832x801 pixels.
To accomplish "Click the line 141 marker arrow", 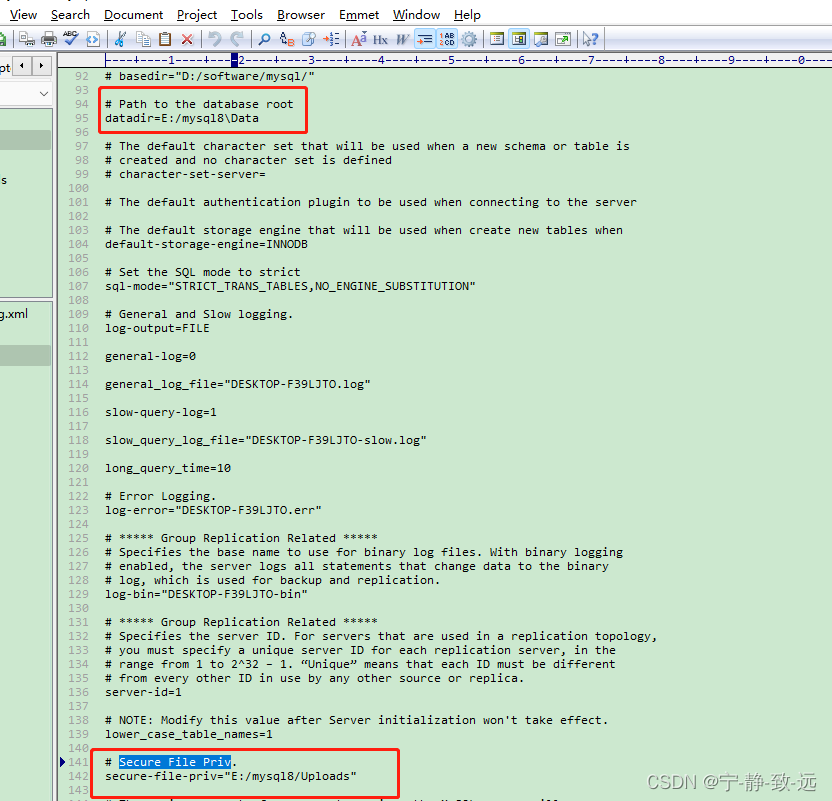I will pyautogui.click(x=62, y=762).
